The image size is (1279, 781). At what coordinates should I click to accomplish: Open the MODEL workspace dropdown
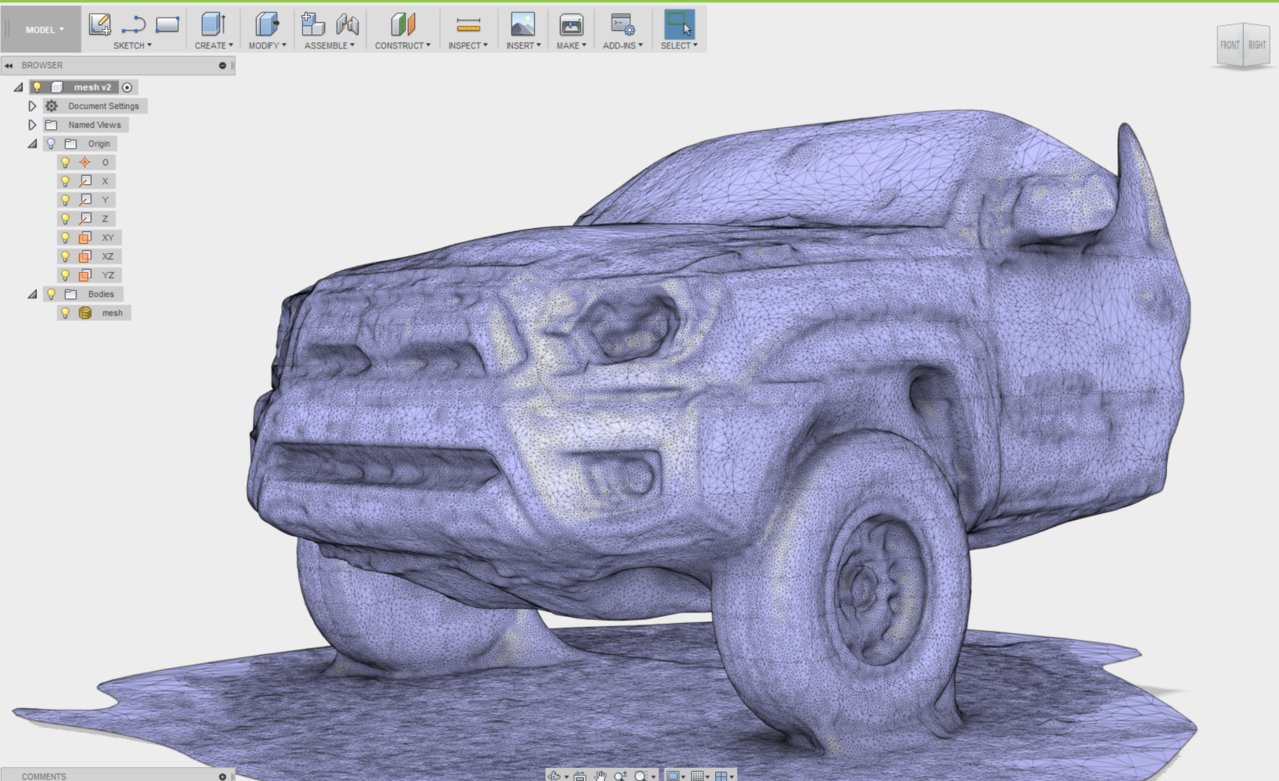coord(44,30)
